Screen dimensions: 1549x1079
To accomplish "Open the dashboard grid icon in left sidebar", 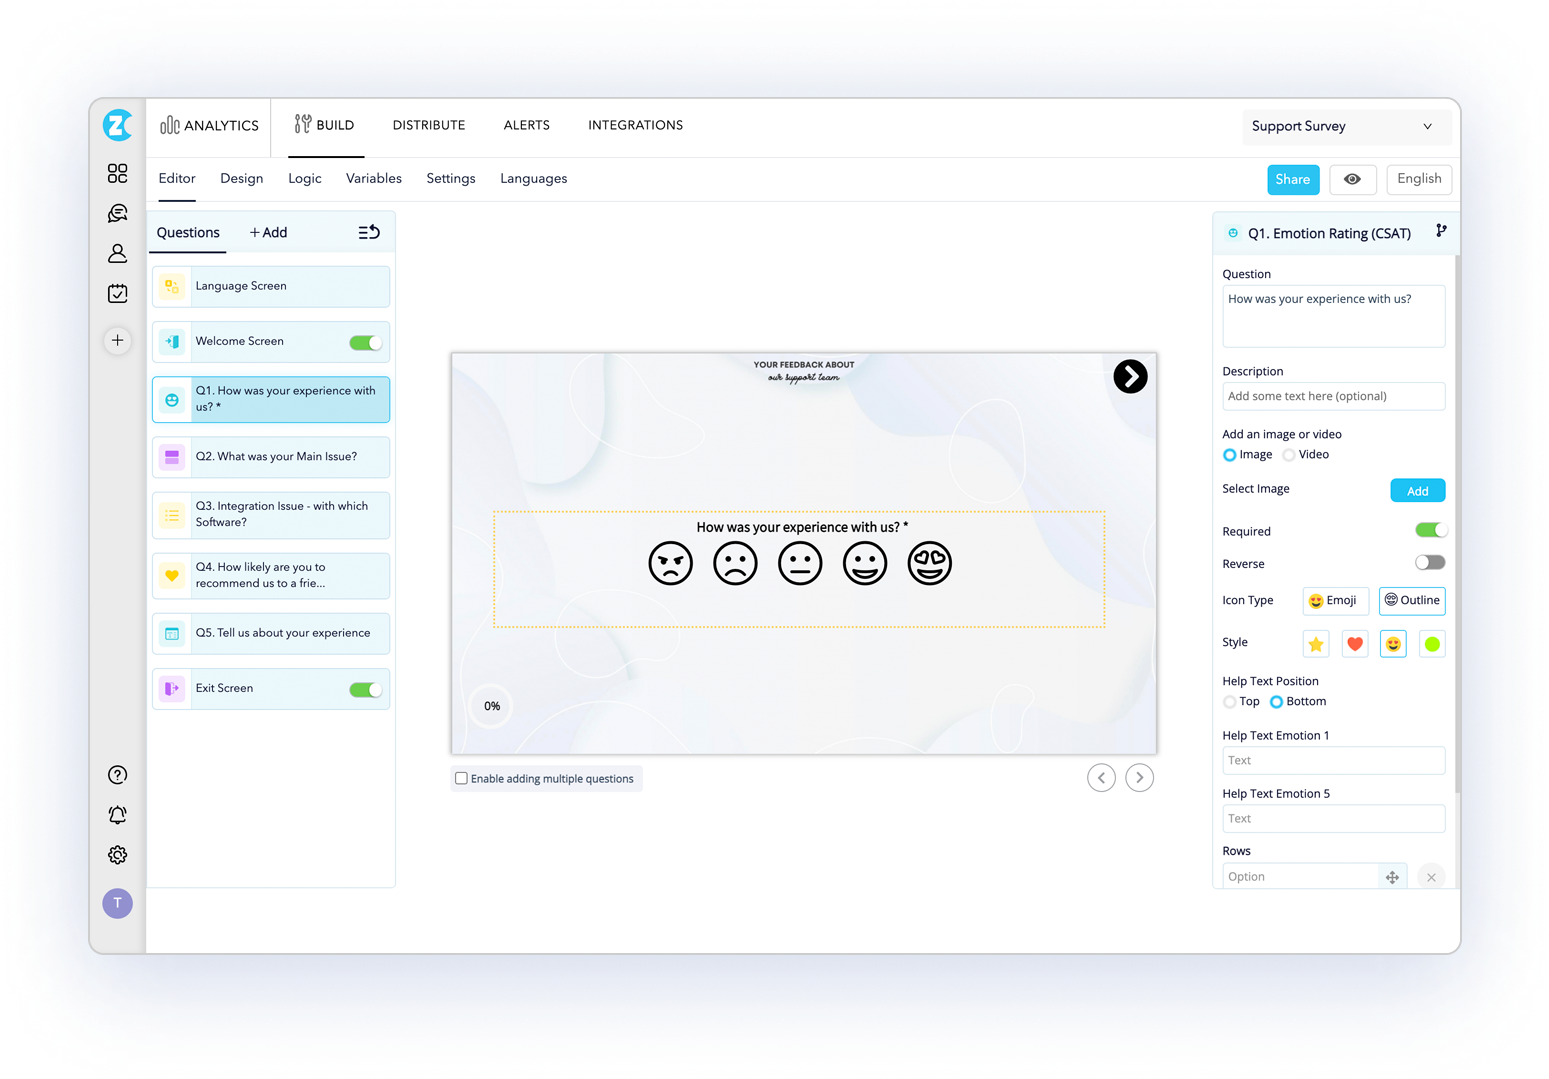I will (117, 173).
